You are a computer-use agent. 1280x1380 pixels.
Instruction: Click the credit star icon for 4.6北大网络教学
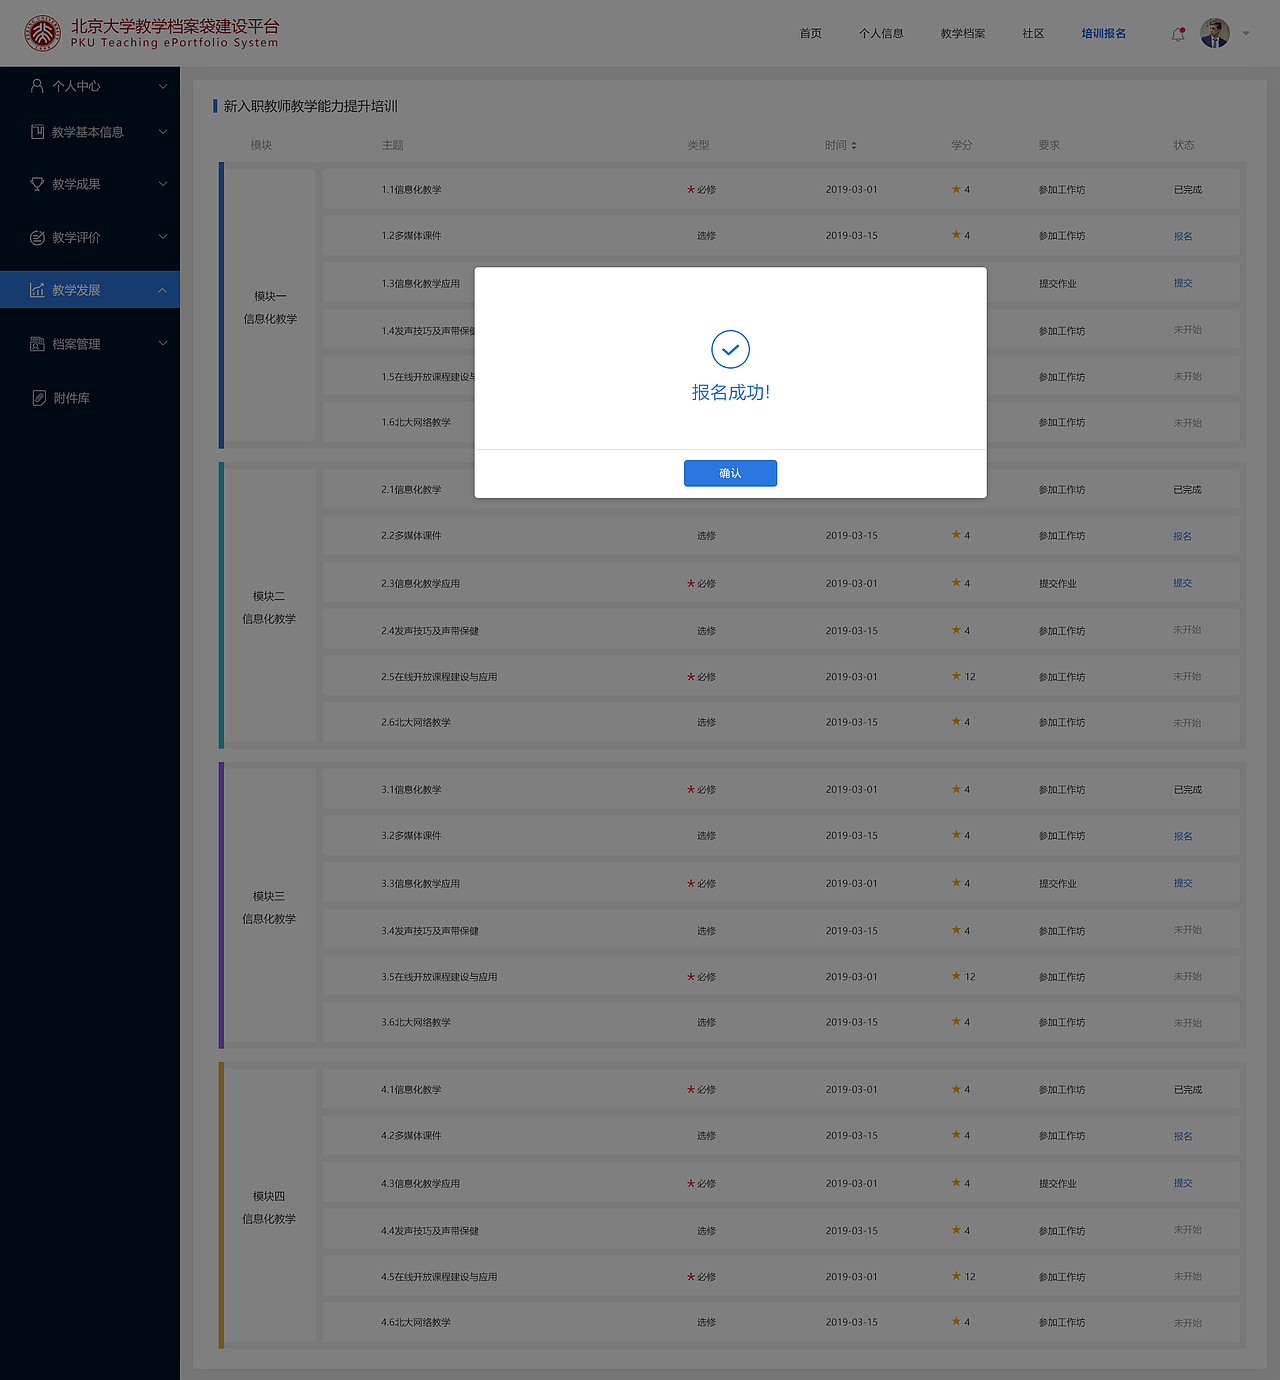click(956, 1321)
